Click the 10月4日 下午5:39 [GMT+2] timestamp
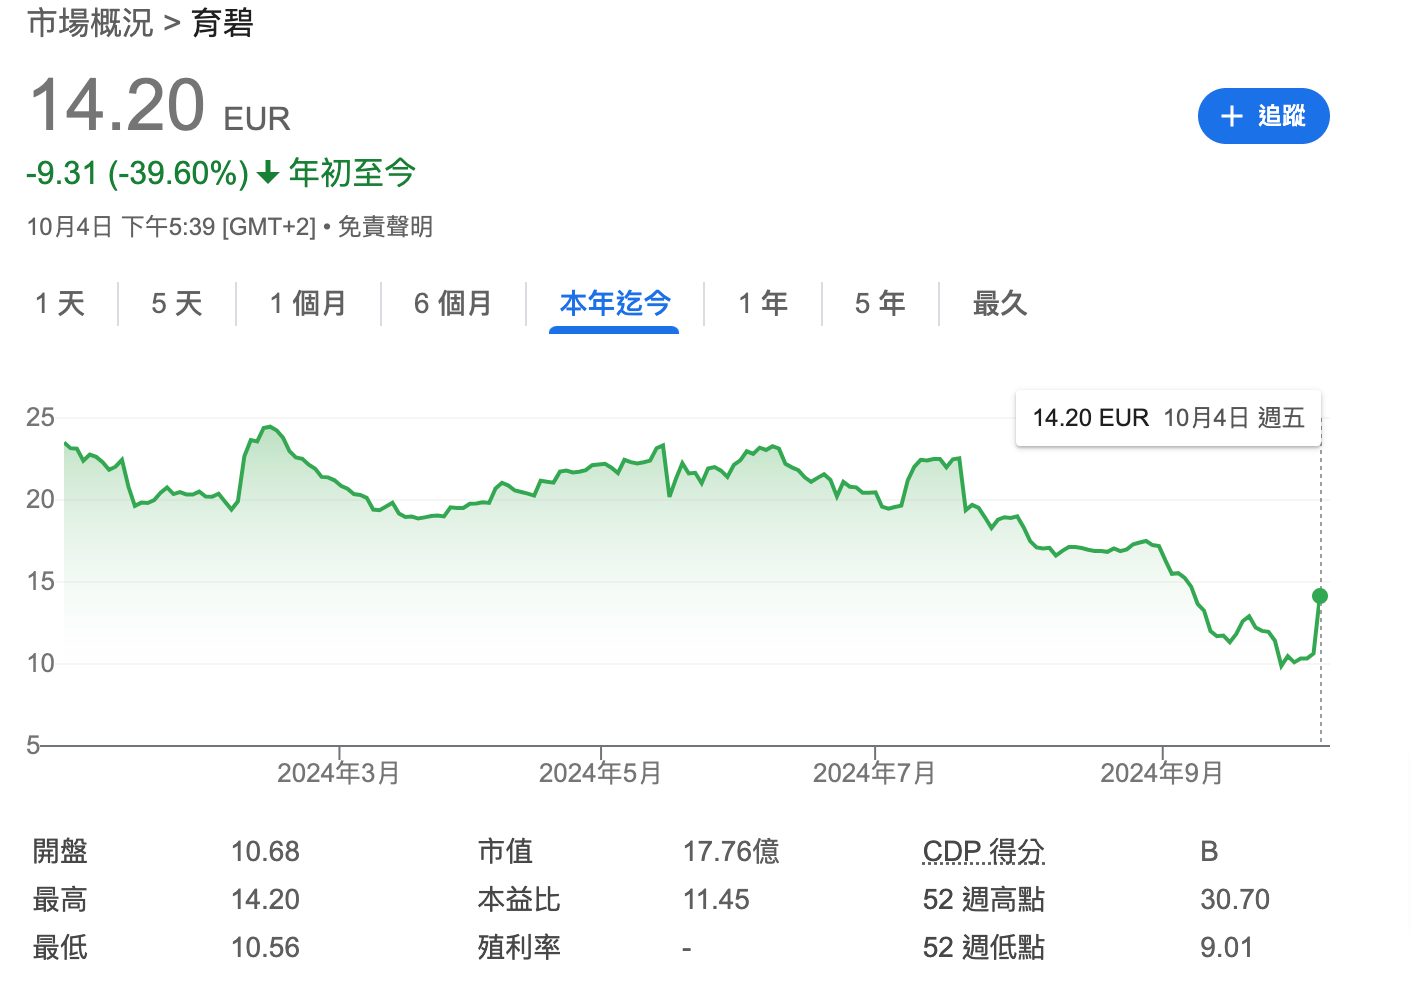This screenshot has width=1410, height=984. (x=171, y=227)
